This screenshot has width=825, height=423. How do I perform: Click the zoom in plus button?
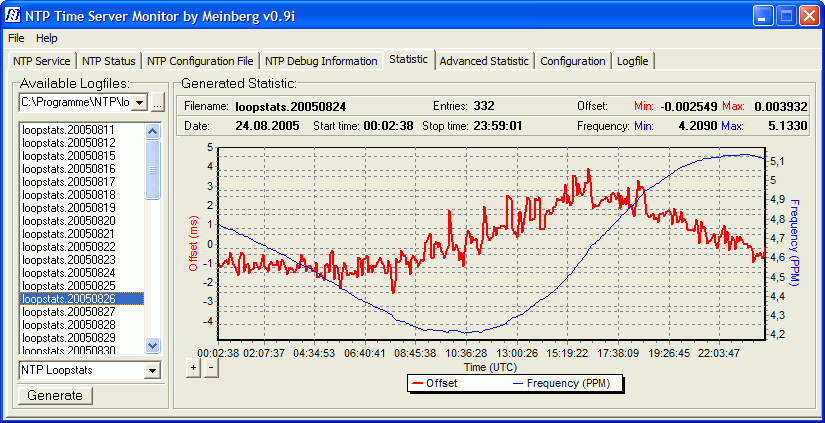click(x=193, y=367)
